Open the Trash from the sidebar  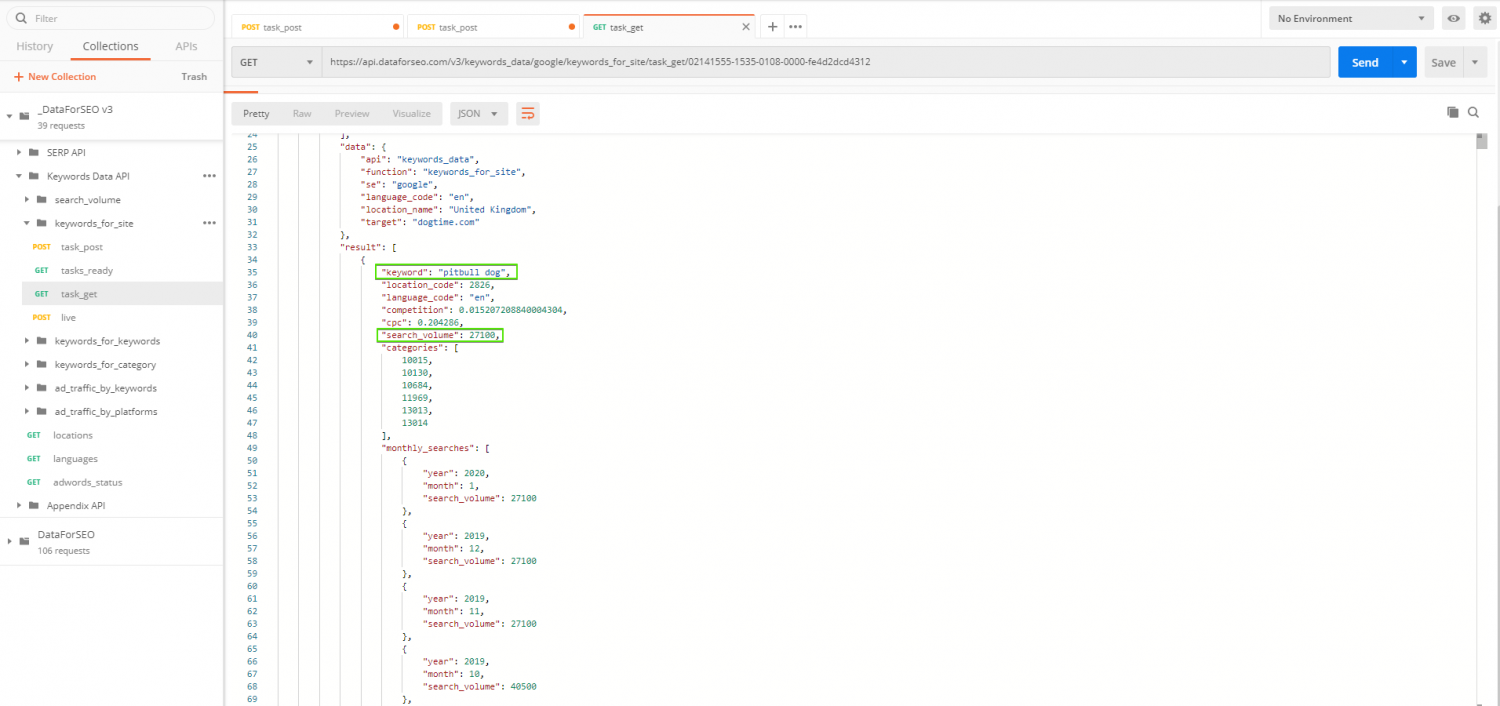coord(194,76)
